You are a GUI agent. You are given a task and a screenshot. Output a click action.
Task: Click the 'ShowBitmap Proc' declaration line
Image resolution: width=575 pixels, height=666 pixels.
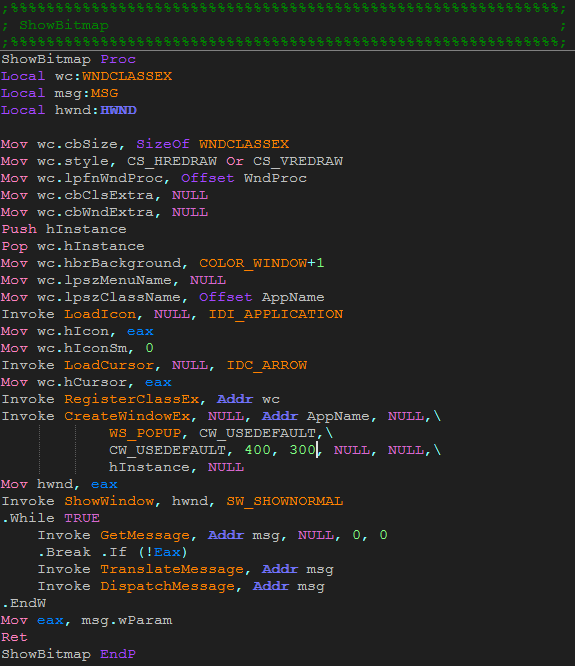point(68,59)
